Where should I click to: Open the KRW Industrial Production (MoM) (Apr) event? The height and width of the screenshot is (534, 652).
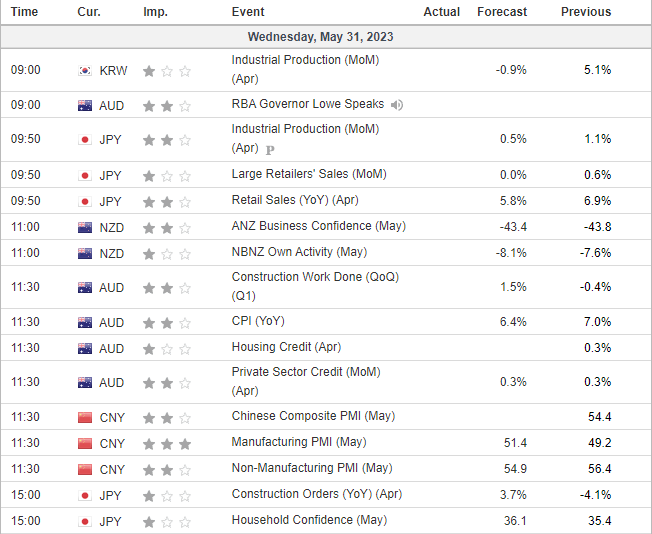(305, 69)
